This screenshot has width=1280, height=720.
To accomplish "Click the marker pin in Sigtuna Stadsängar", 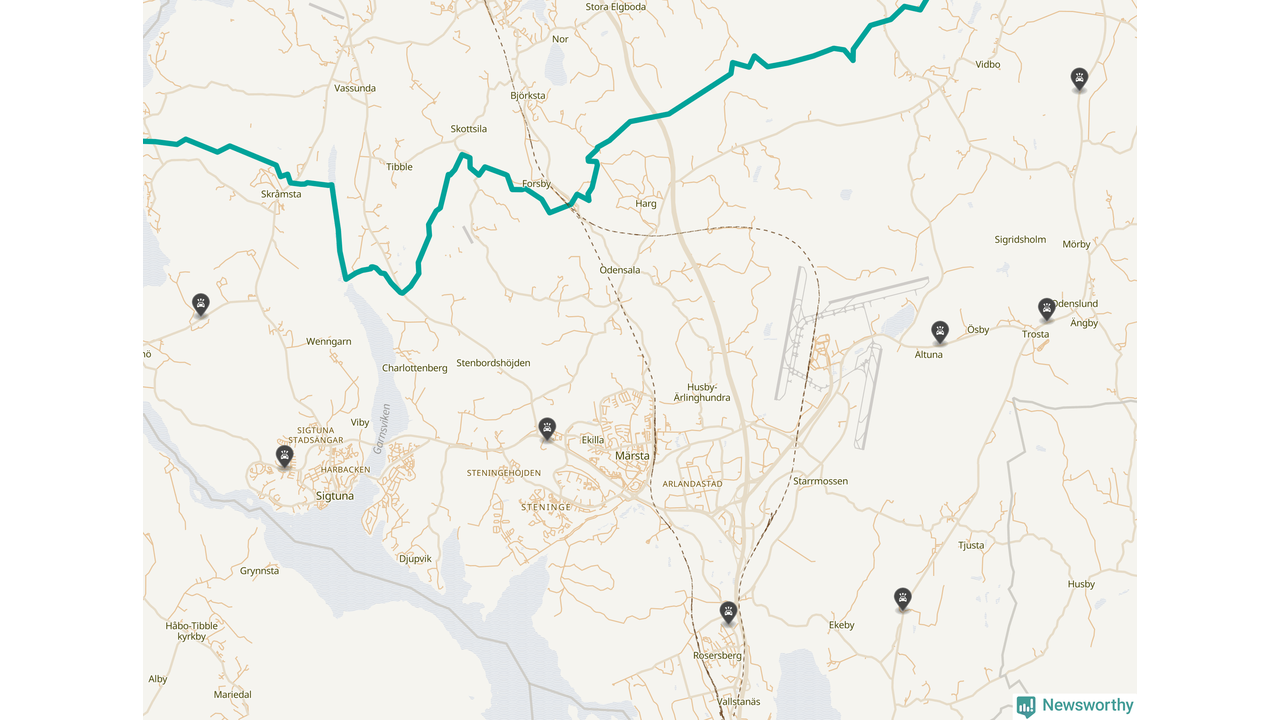I will [x=284, y=457].
